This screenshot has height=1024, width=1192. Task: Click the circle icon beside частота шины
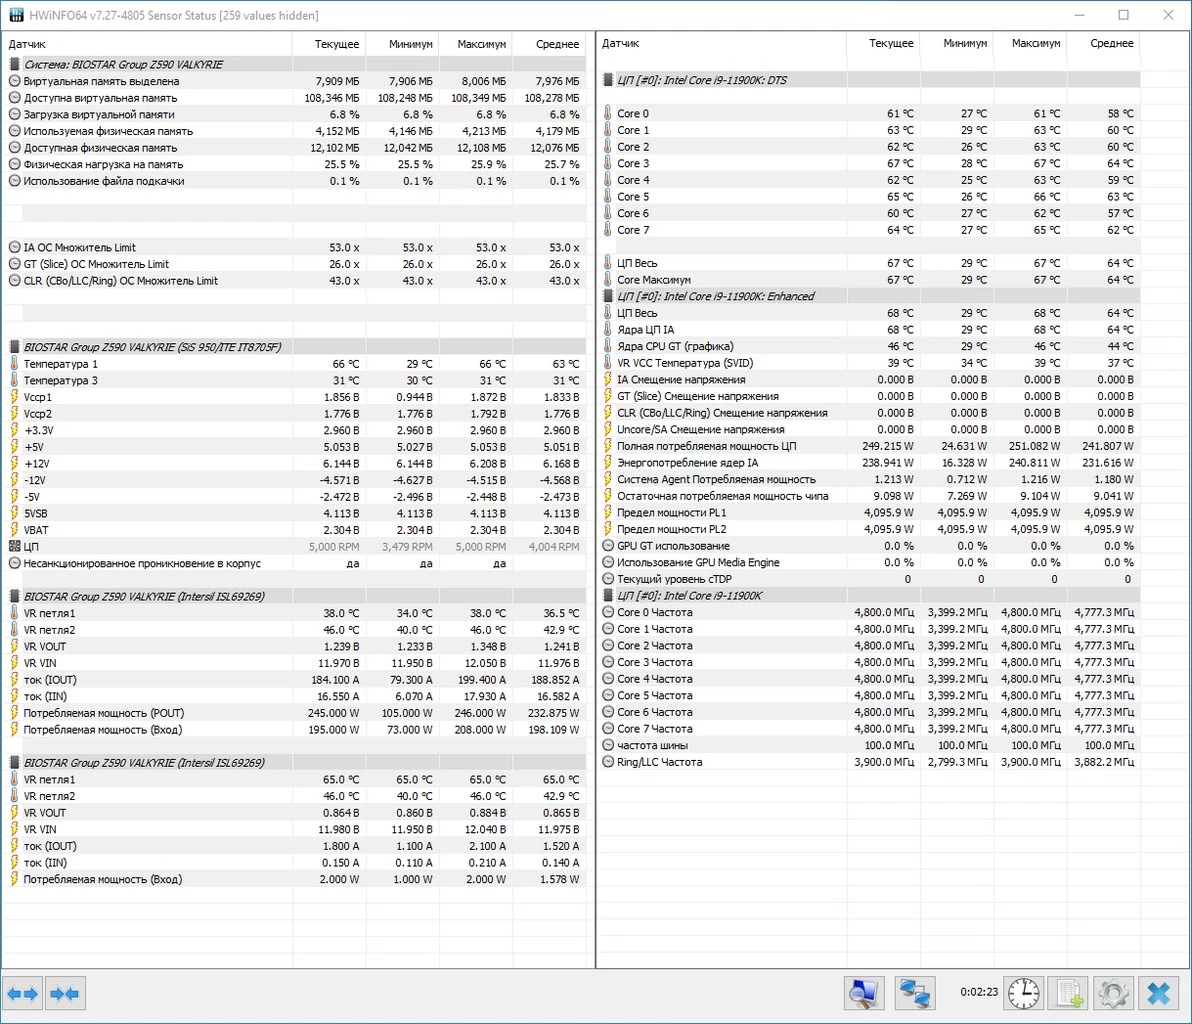pos(608,745)
